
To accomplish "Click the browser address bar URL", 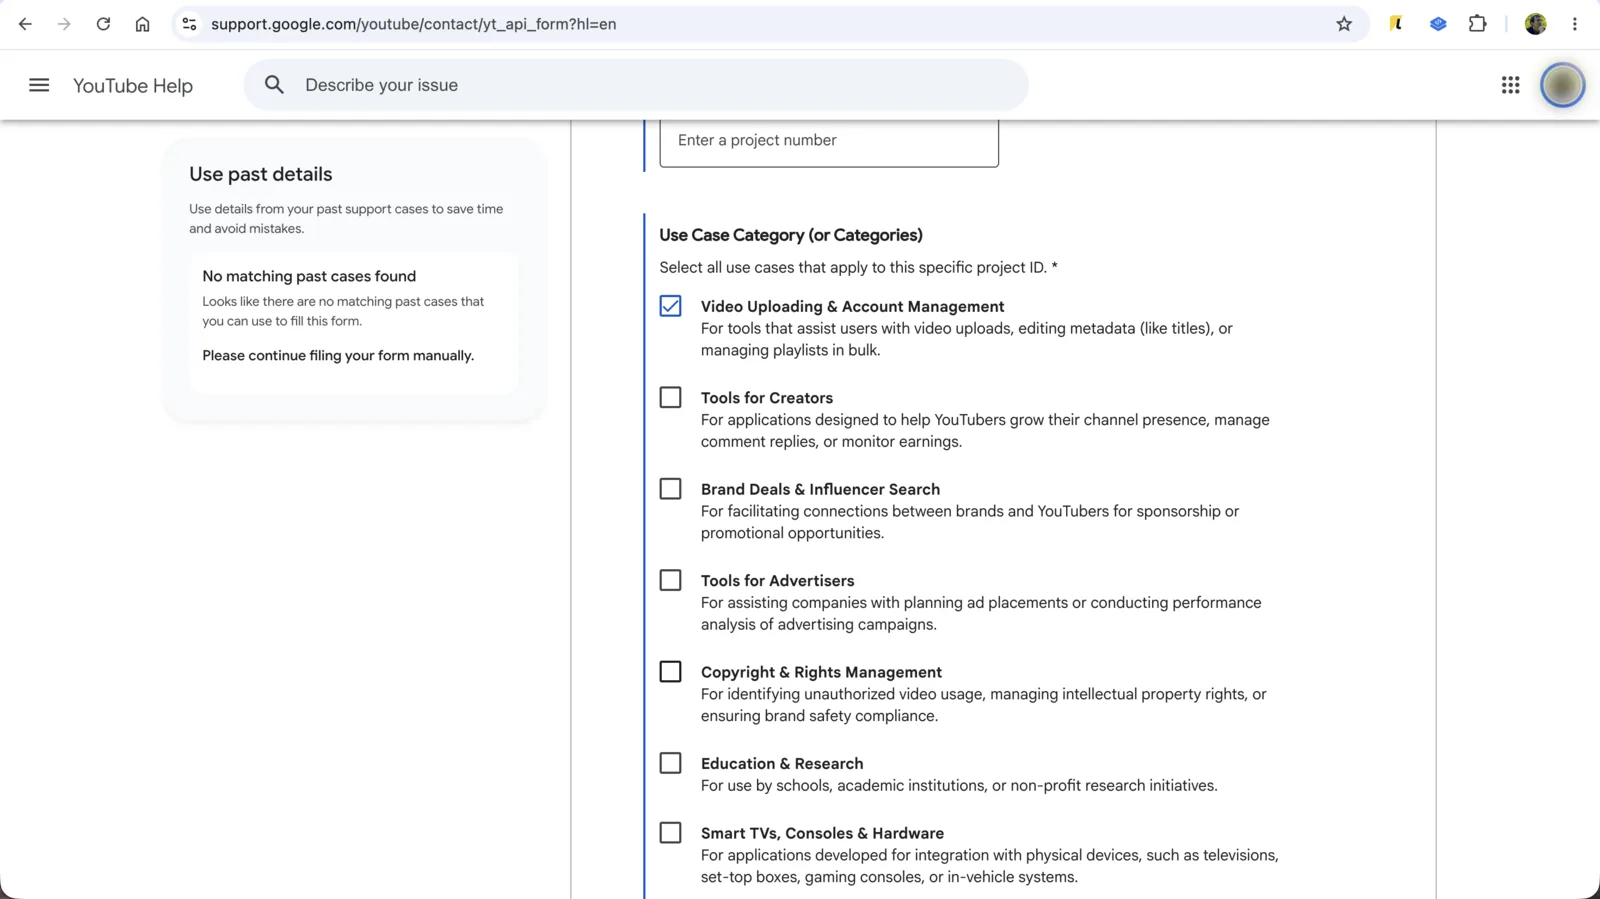I will [x=414, y=24].
